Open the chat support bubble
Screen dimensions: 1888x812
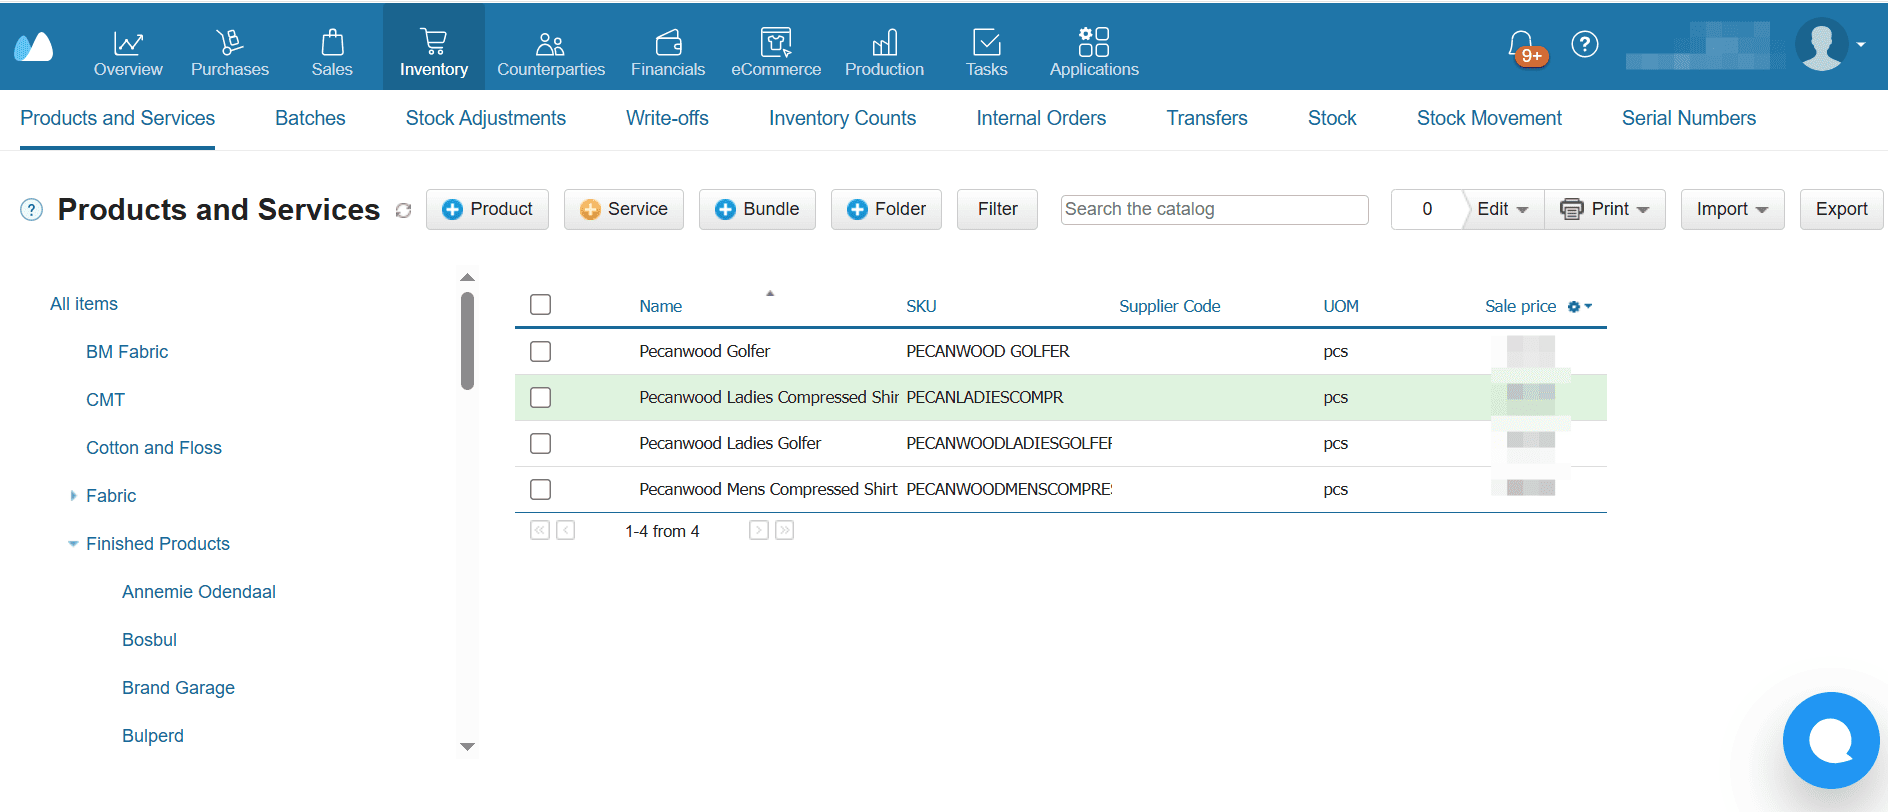point(1831,740)
